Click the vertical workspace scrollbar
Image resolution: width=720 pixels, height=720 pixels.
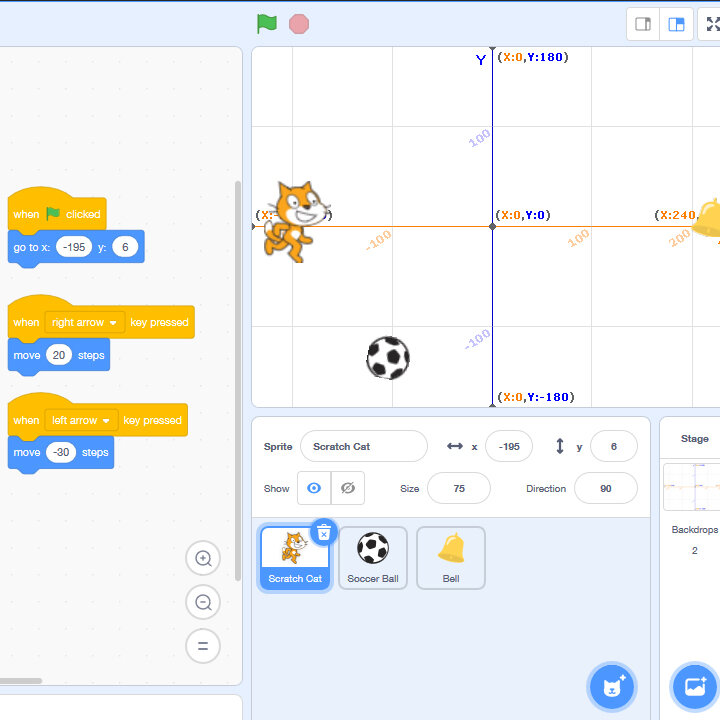(x=238, y=381)
